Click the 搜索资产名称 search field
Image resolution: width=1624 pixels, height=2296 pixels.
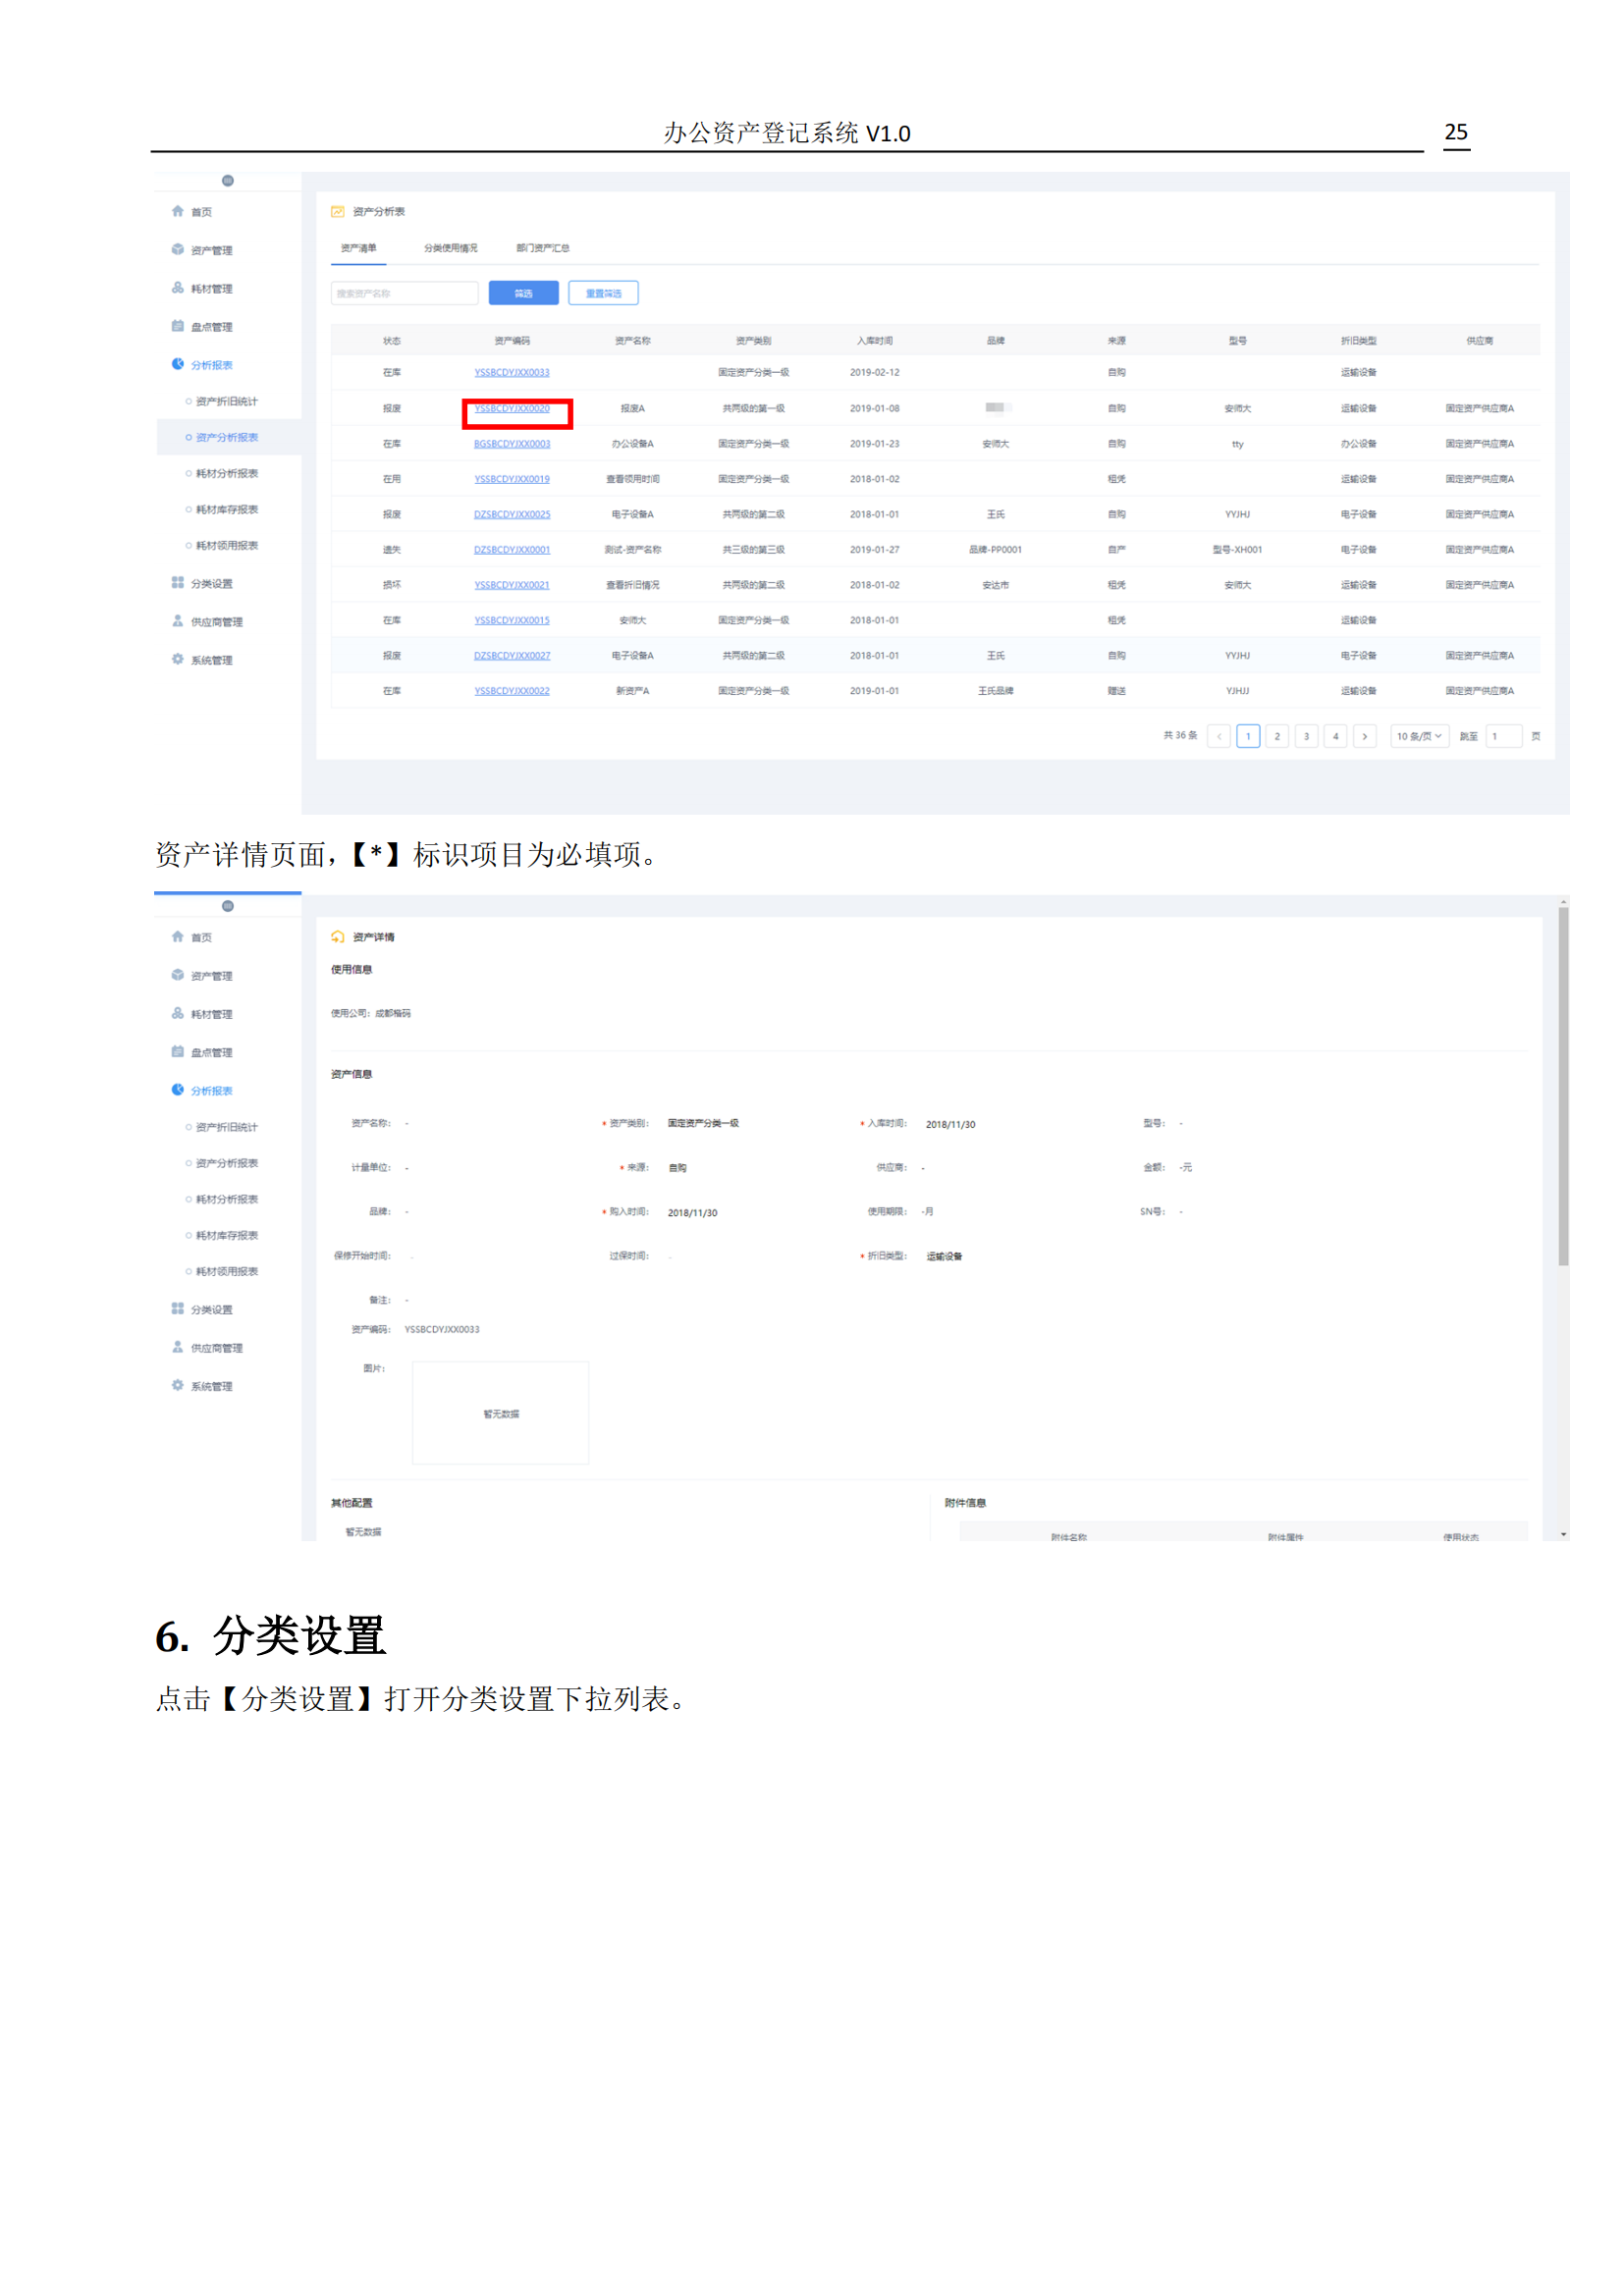404,293
